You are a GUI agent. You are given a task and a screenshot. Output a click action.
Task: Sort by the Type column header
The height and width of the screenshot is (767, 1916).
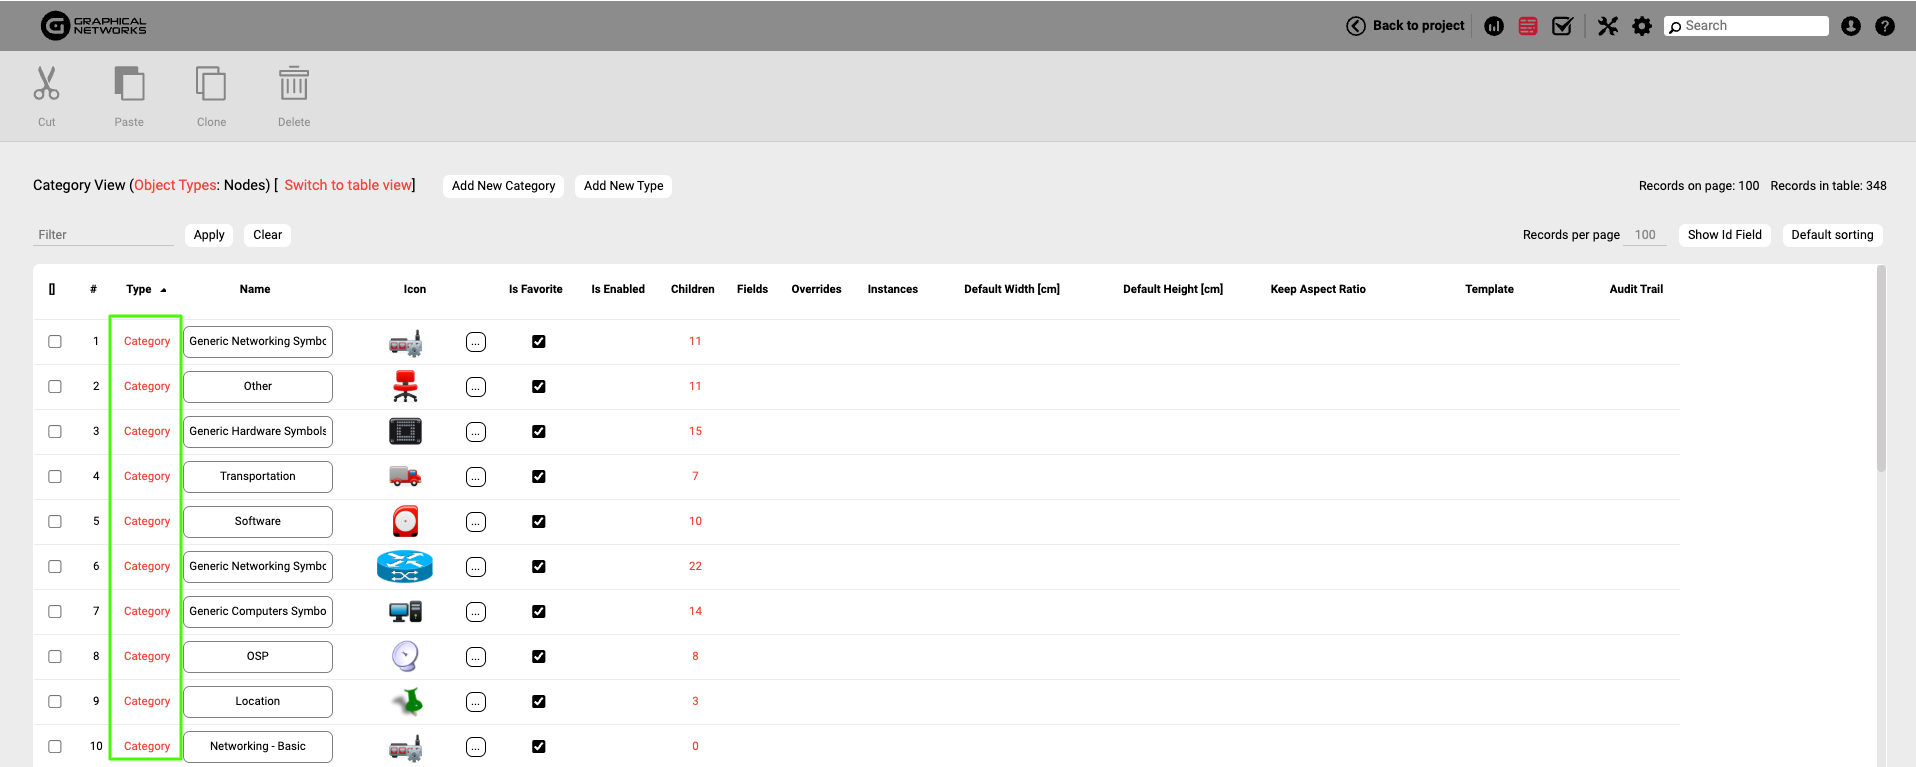tap(139, 290)
